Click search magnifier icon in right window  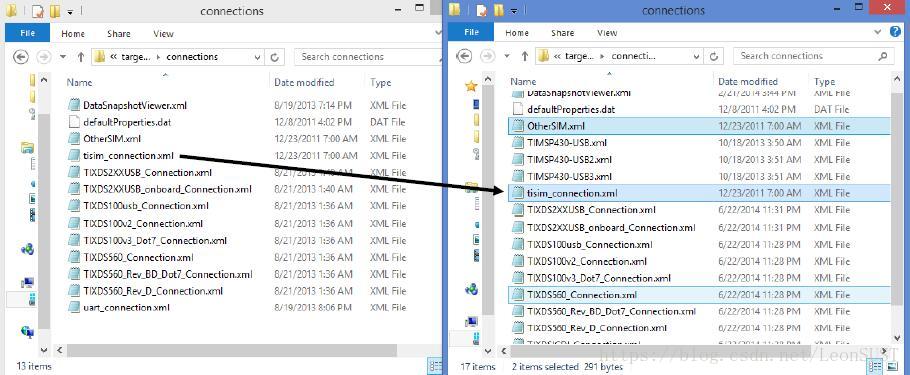[x=882, y=56]
